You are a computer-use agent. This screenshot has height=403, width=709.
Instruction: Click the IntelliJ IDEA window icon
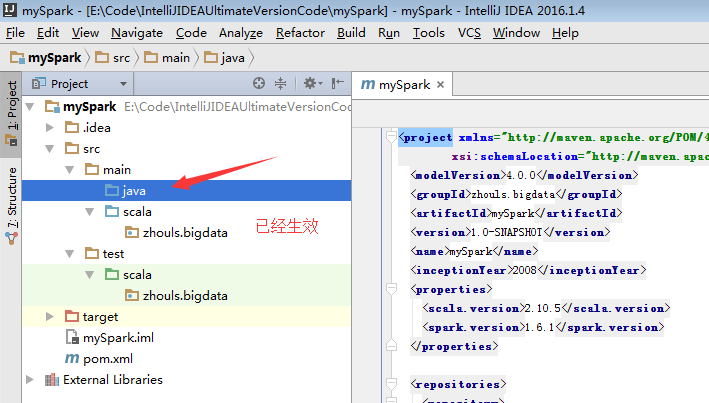tap(9, 9)
